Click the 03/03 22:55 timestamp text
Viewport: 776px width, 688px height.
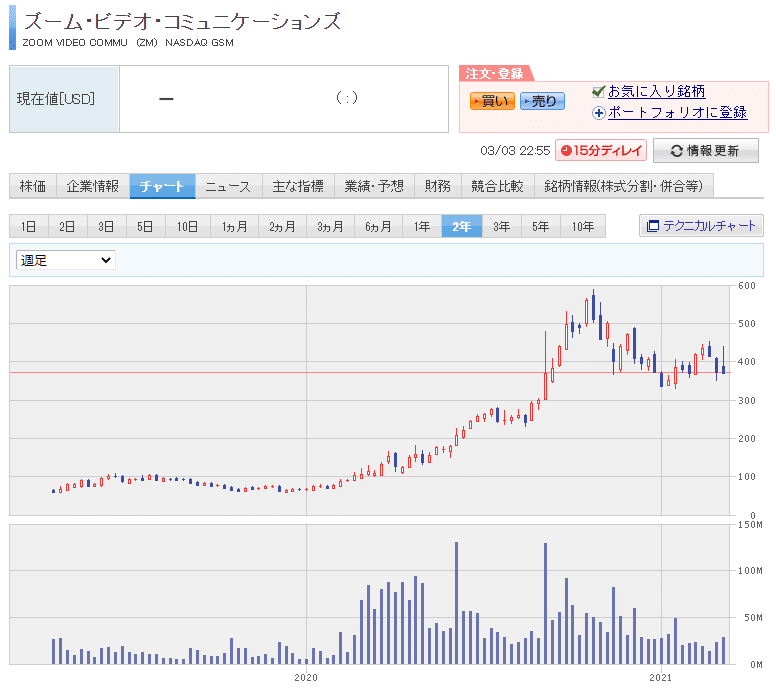point(515,151)
